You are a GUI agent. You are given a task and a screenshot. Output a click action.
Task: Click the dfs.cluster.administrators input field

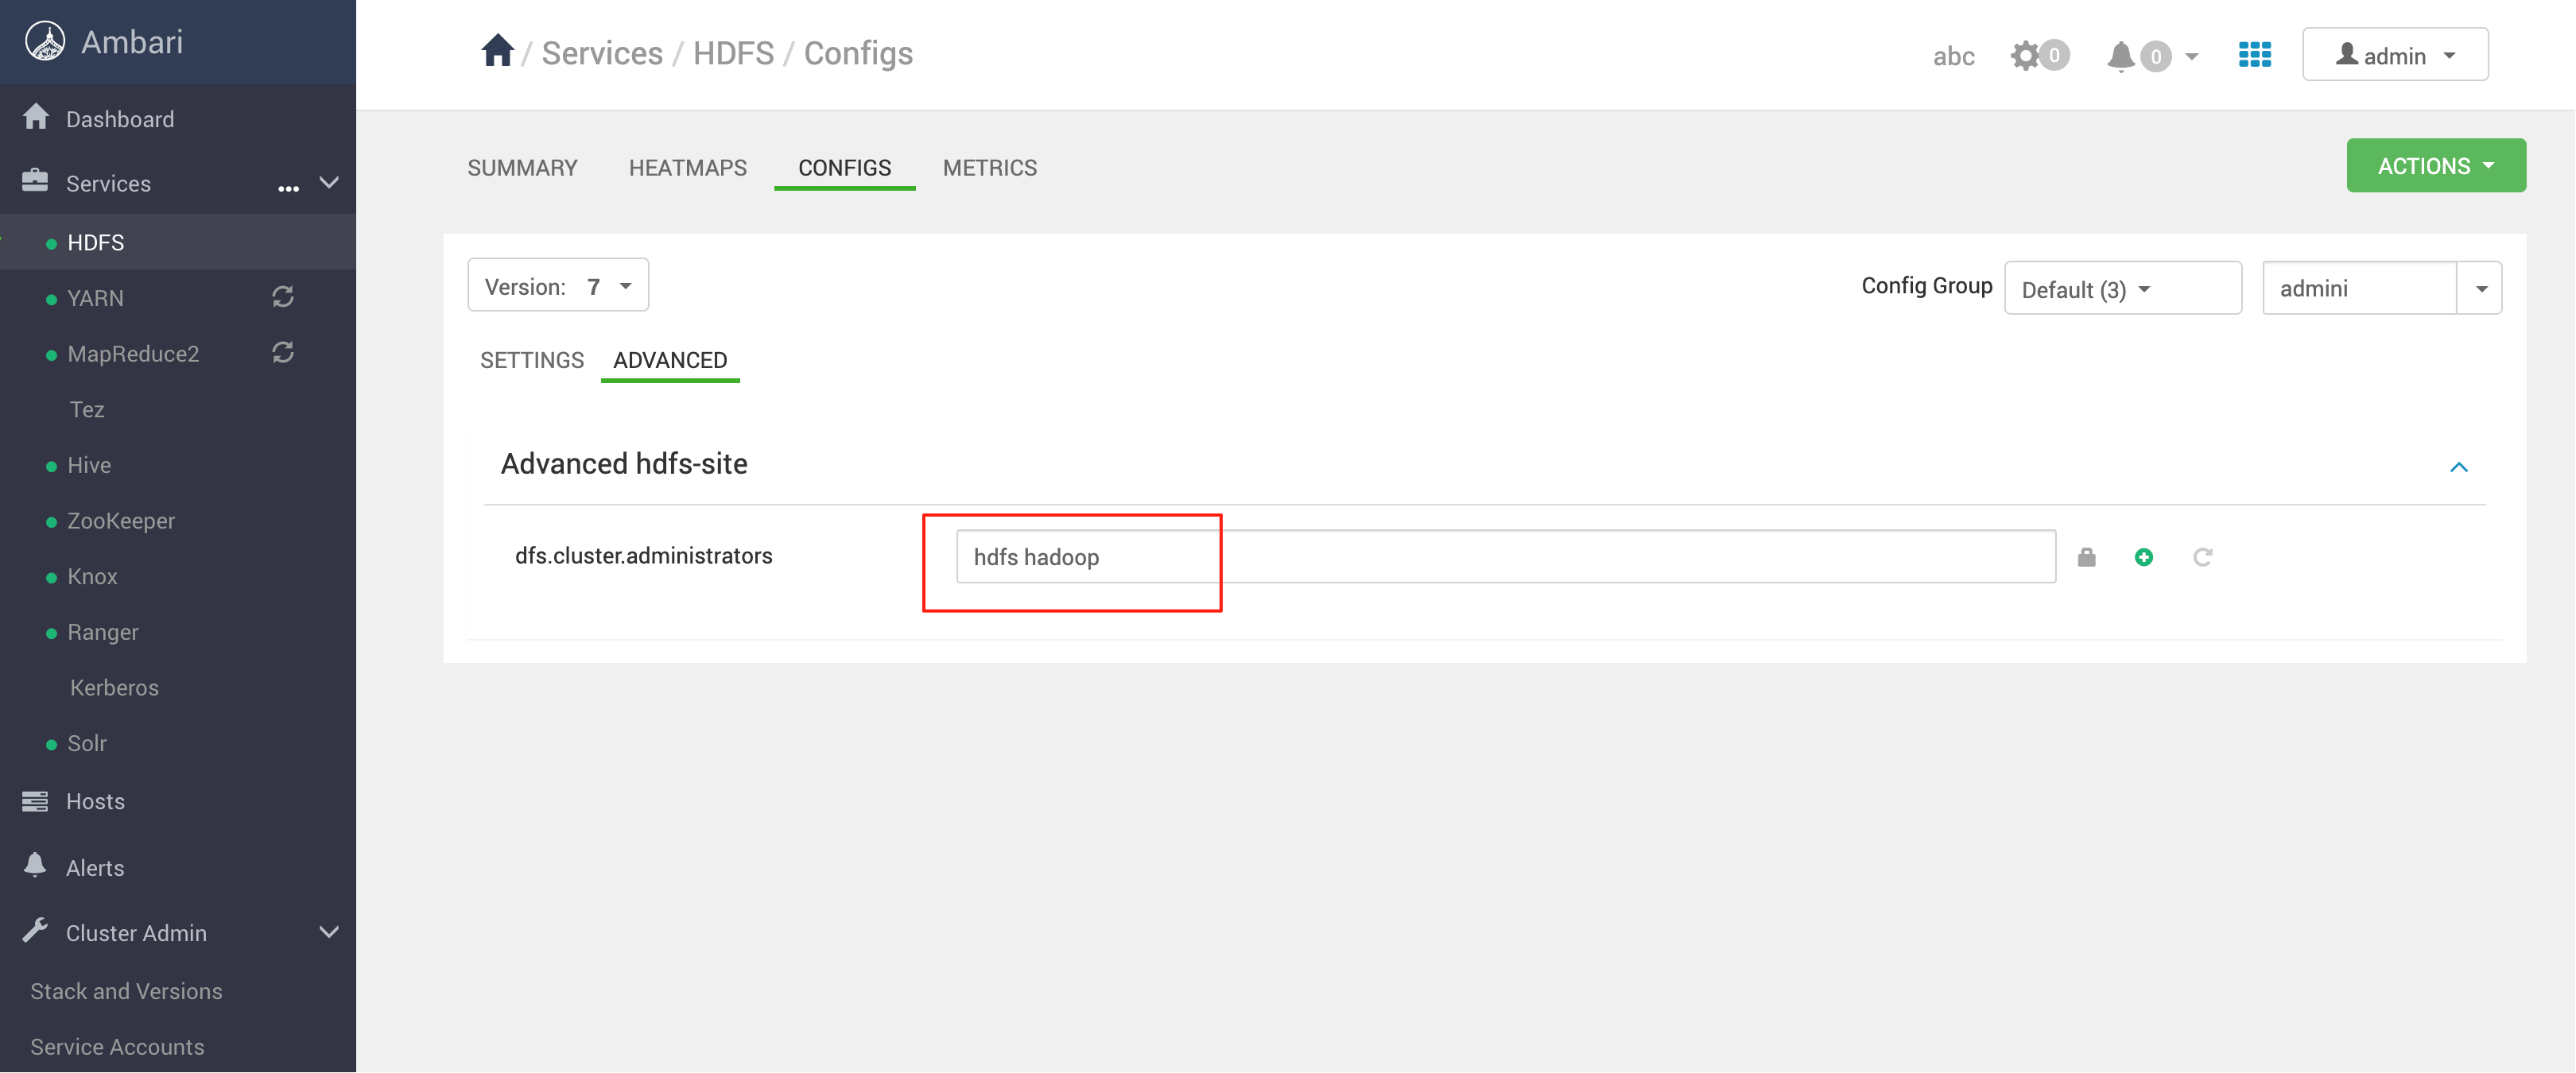point(1504,557)
